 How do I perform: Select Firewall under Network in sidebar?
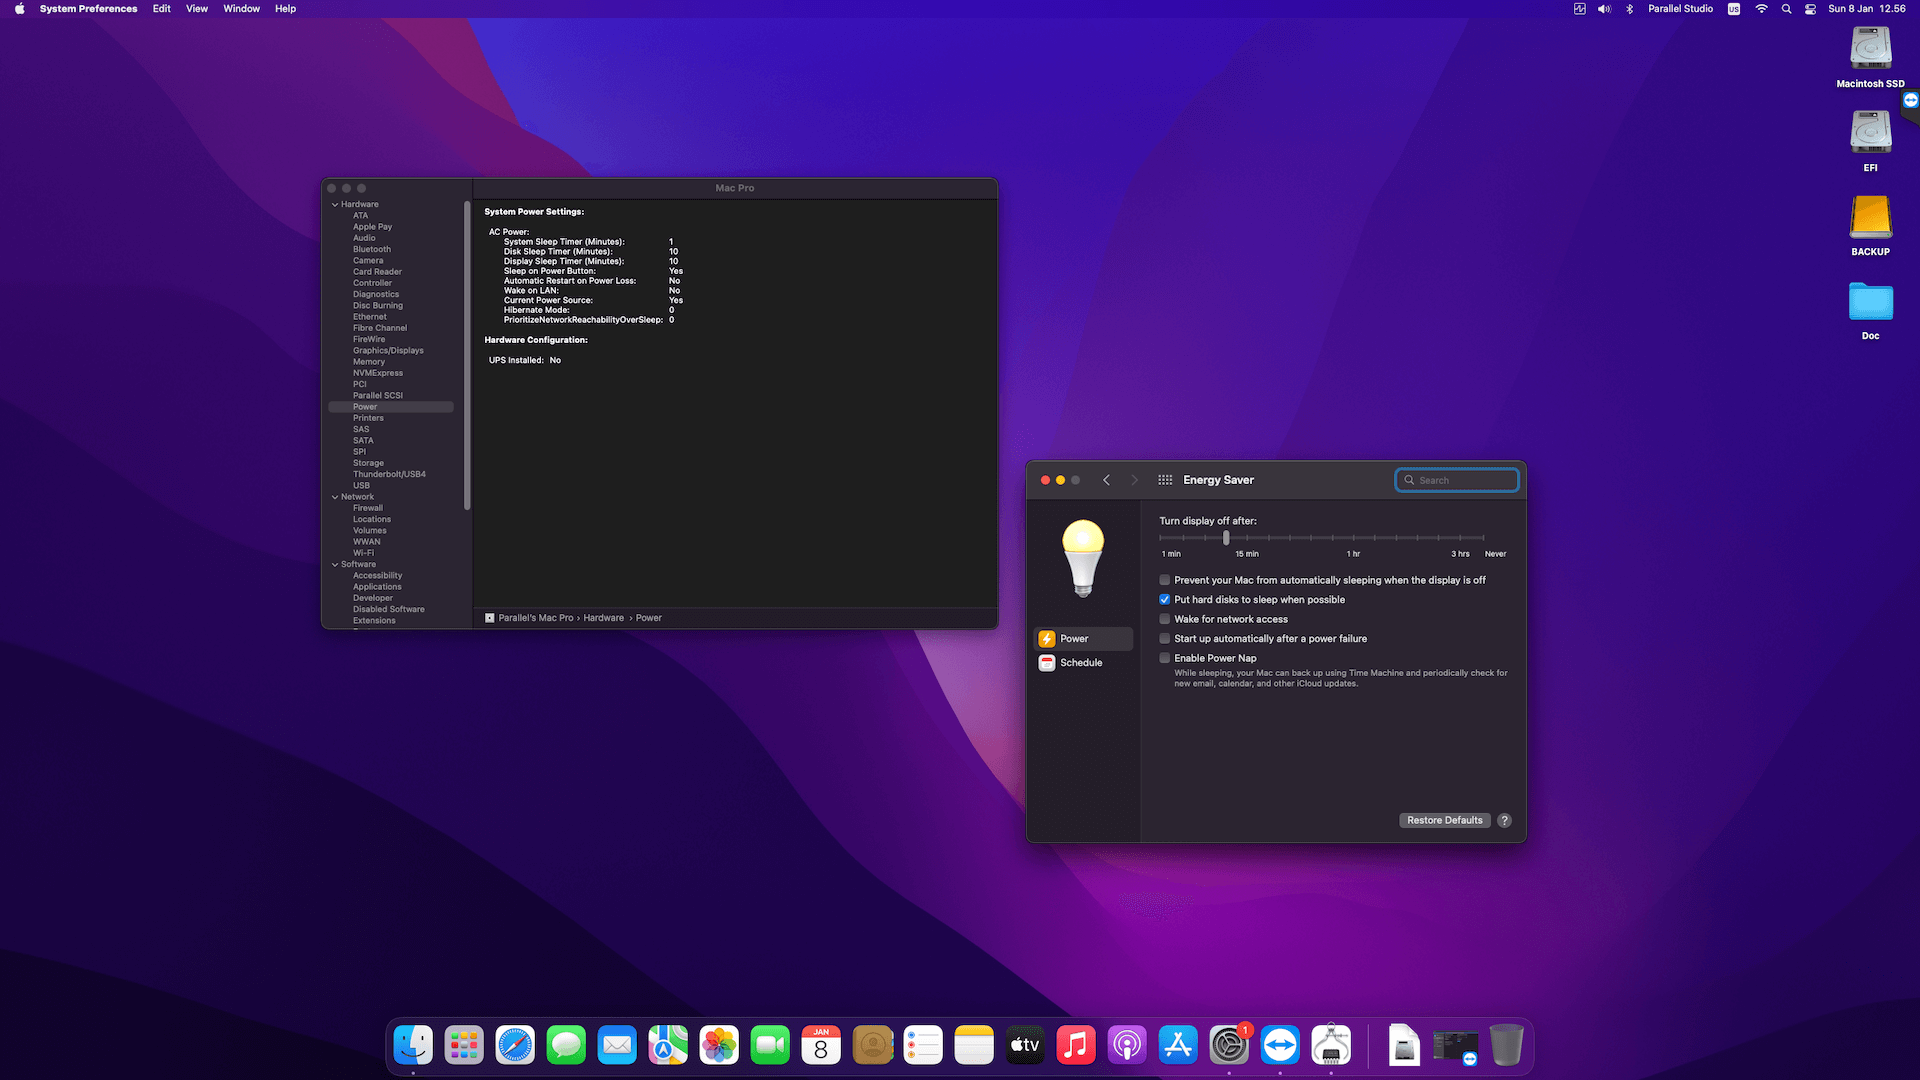click(x=367, y=508)
